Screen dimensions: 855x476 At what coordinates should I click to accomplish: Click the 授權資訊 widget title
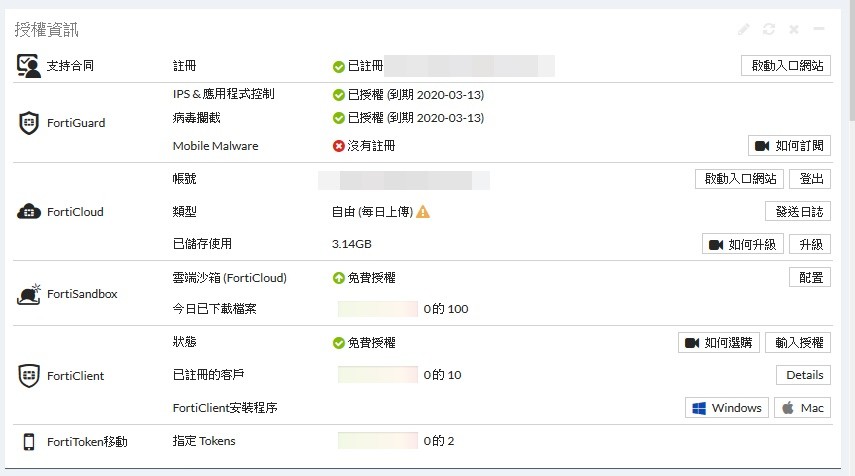pos(46,29)
